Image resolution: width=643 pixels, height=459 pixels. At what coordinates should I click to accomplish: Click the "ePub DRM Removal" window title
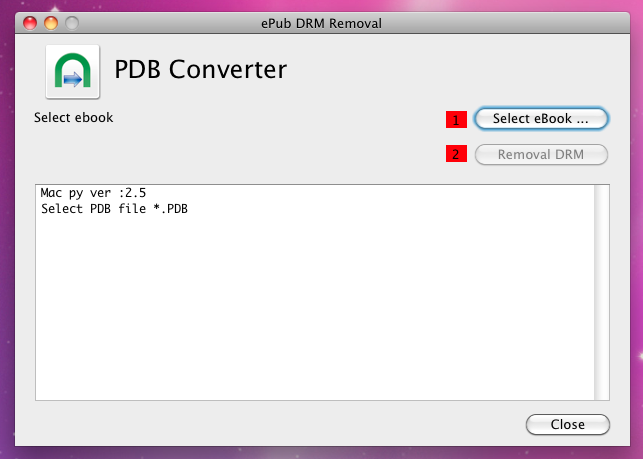point(322,22)
